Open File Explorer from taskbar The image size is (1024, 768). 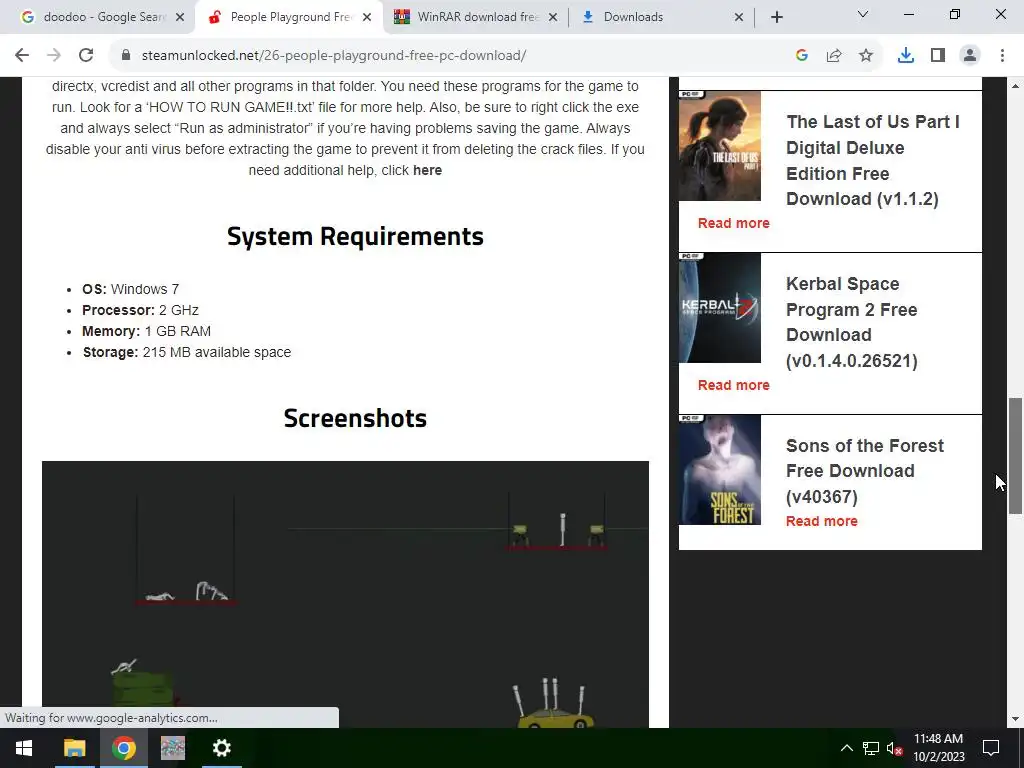tap(74, 748)
